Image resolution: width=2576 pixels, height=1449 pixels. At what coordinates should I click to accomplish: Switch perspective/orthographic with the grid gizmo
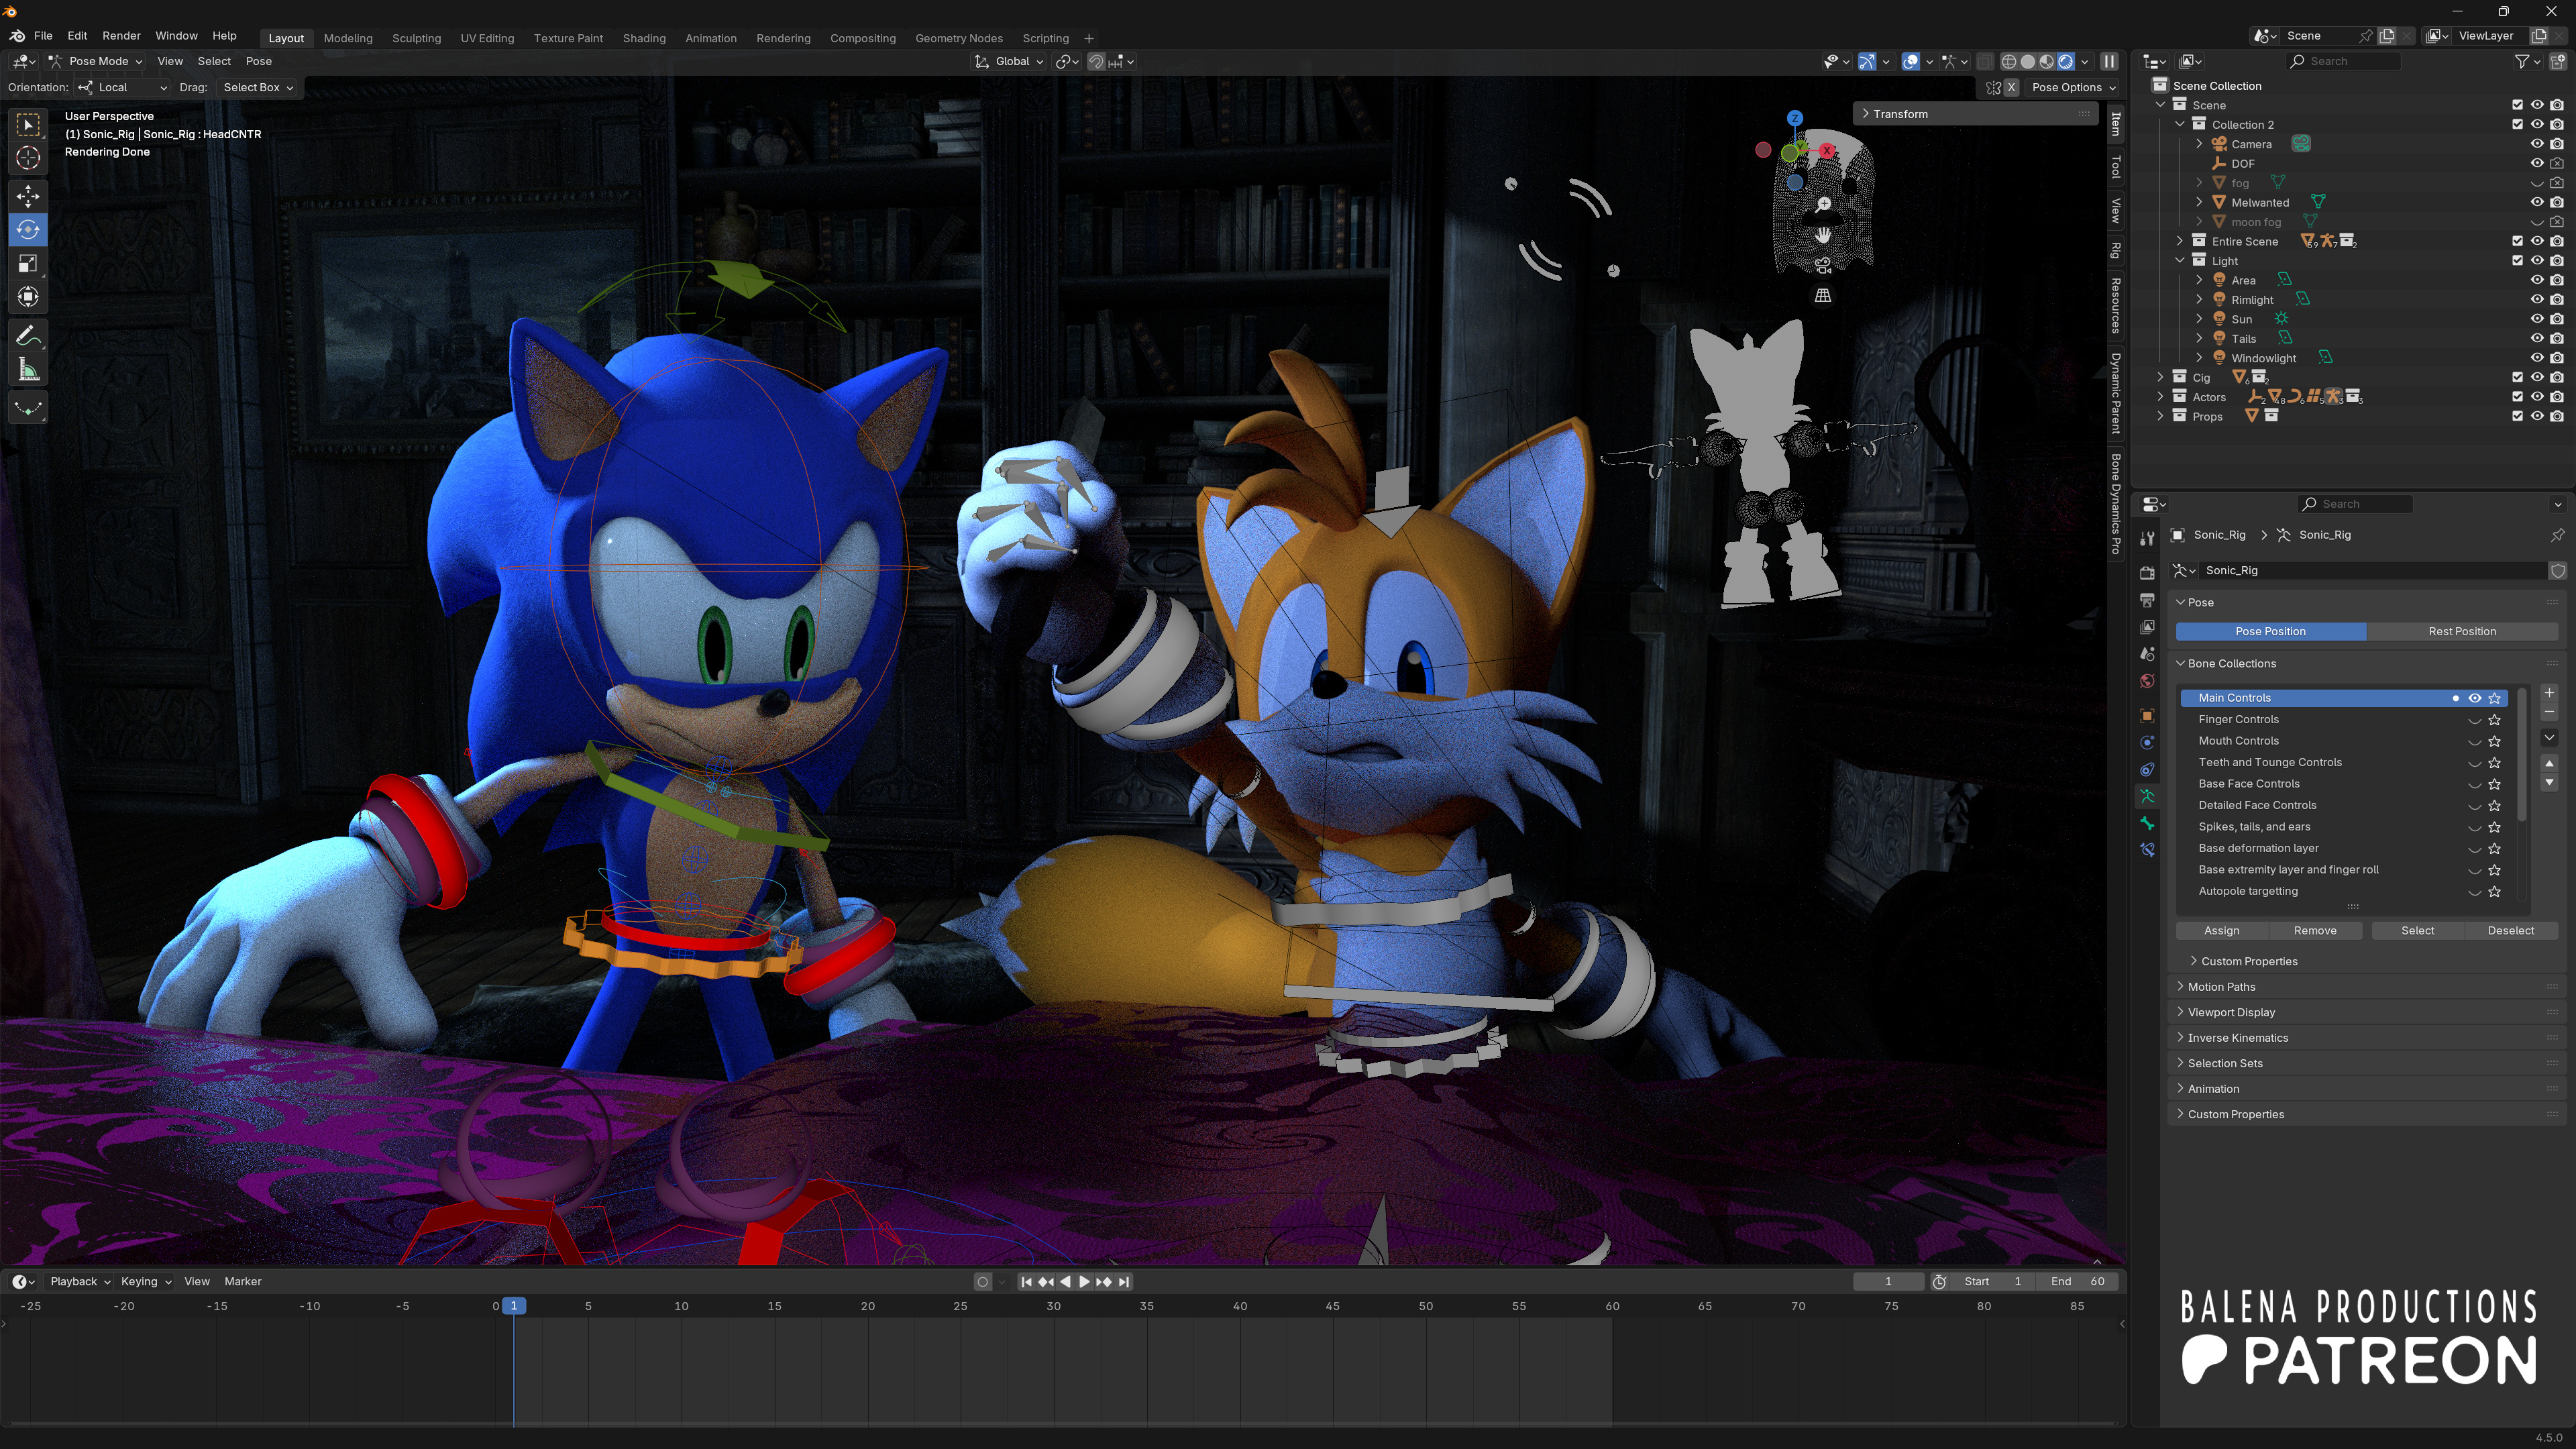pos(1823,295)
